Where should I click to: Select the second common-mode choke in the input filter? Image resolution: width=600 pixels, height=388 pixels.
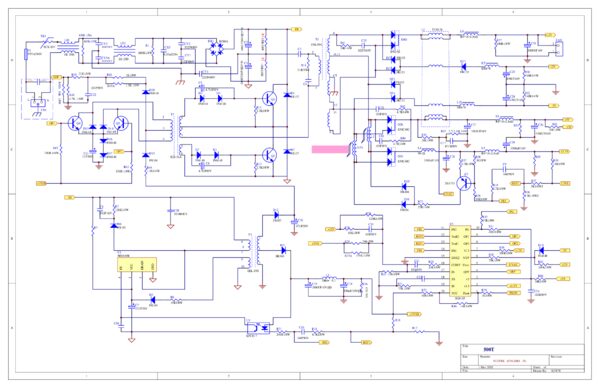[123, 50]
